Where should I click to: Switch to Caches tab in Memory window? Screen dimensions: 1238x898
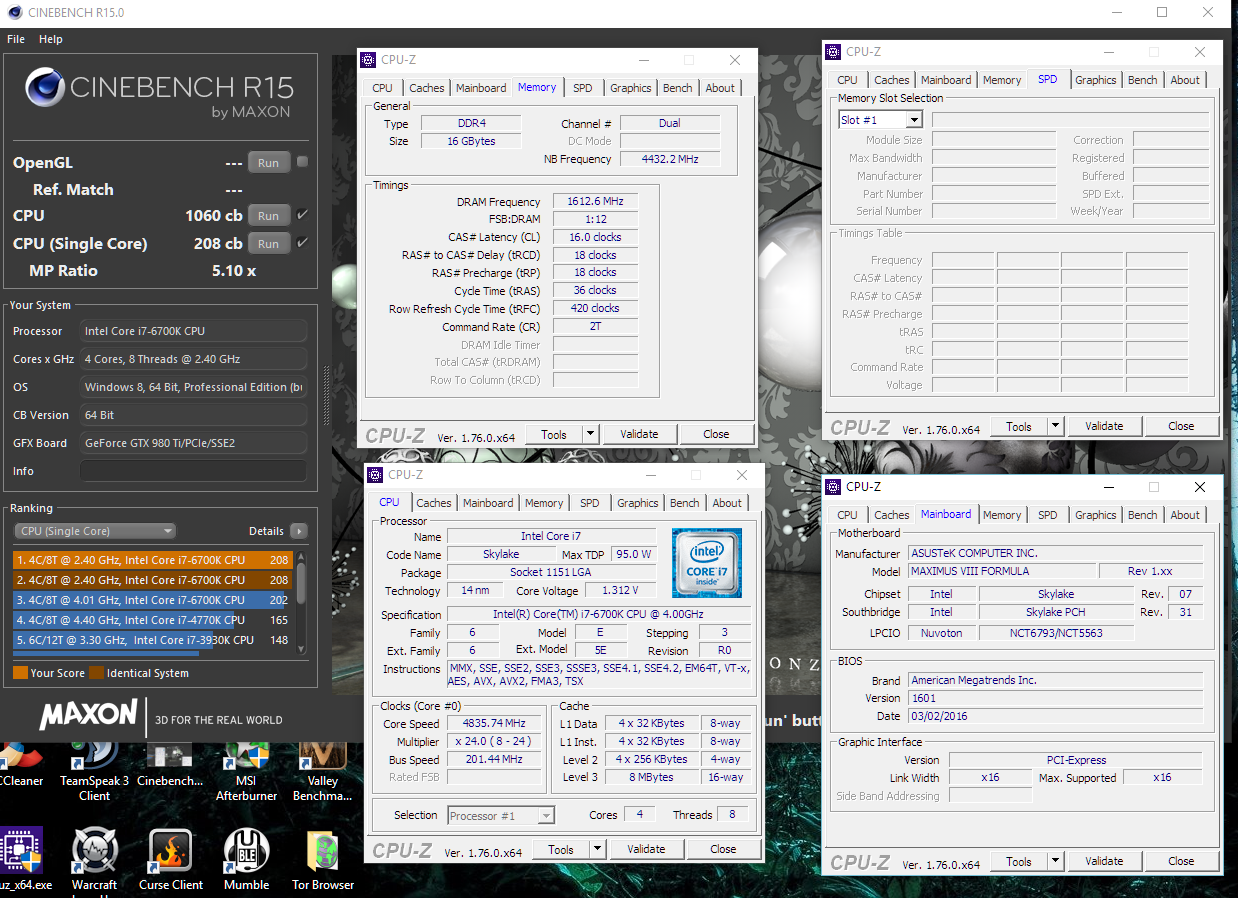(x=426, y=88)
